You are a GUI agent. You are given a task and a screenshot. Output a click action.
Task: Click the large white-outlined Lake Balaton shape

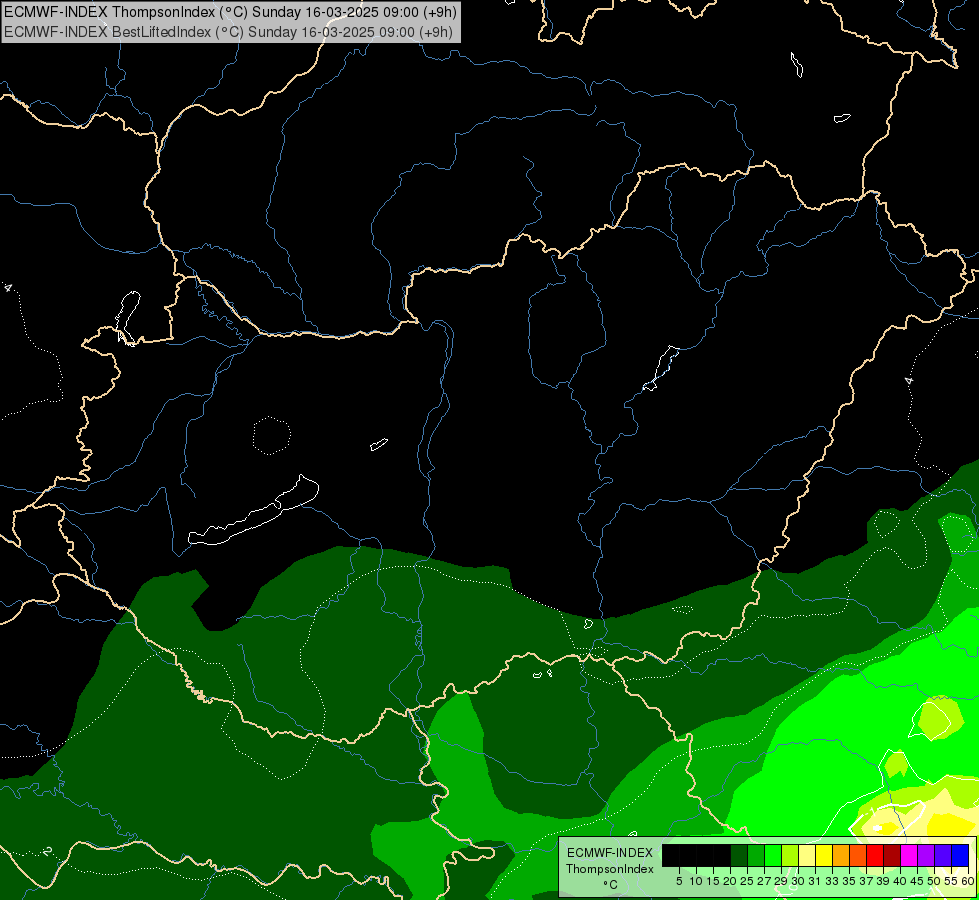click(x=253, y=511)
